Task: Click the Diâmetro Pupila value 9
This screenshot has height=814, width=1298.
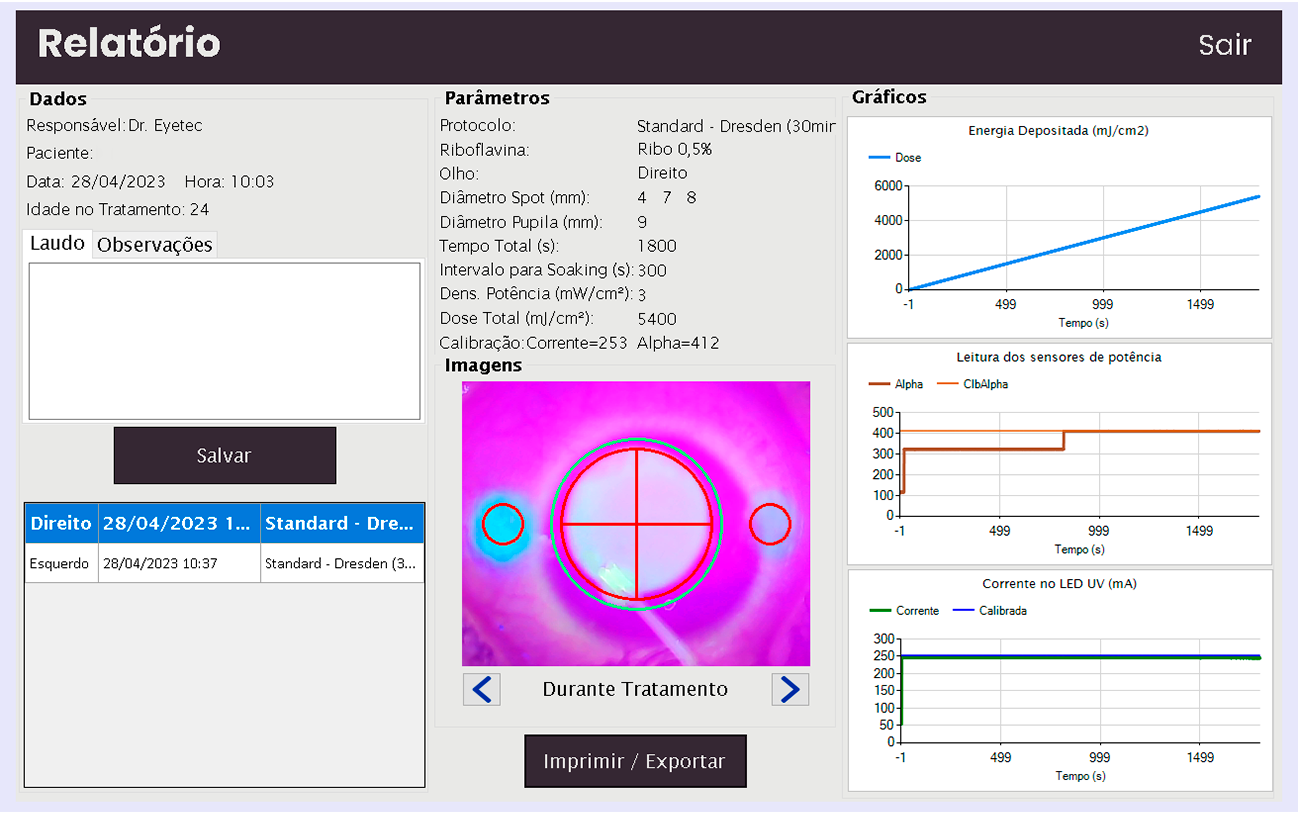Action: pos(642,222)
